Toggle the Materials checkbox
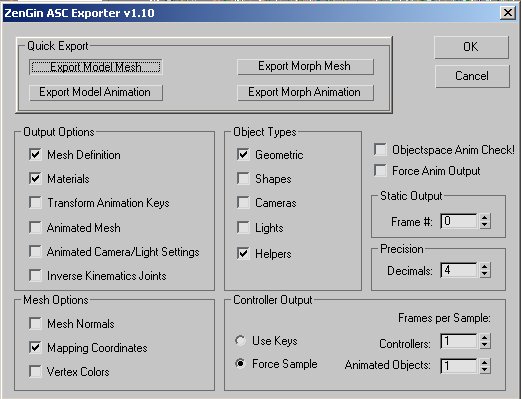Image resolution: width=522 pixels, height=399 pixels. (35, 179)
